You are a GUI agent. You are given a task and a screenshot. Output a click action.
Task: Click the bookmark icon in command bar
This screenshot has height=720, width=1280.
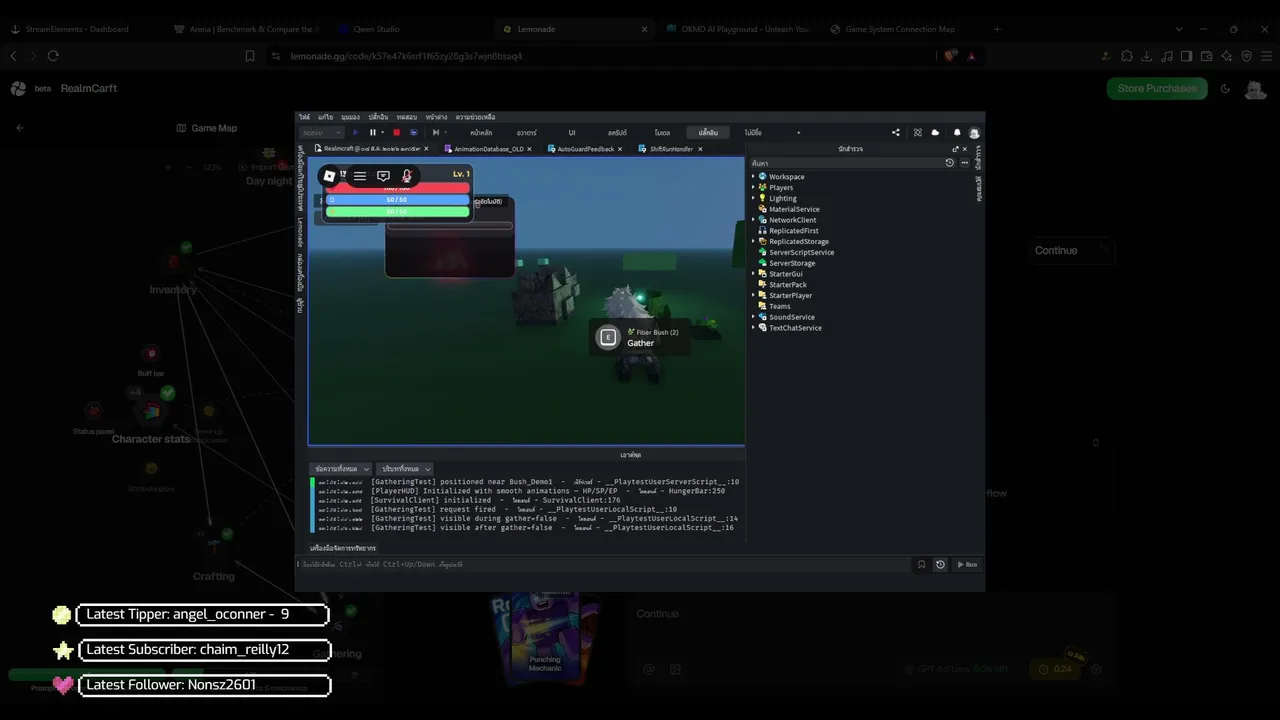(x=922, y=564)
